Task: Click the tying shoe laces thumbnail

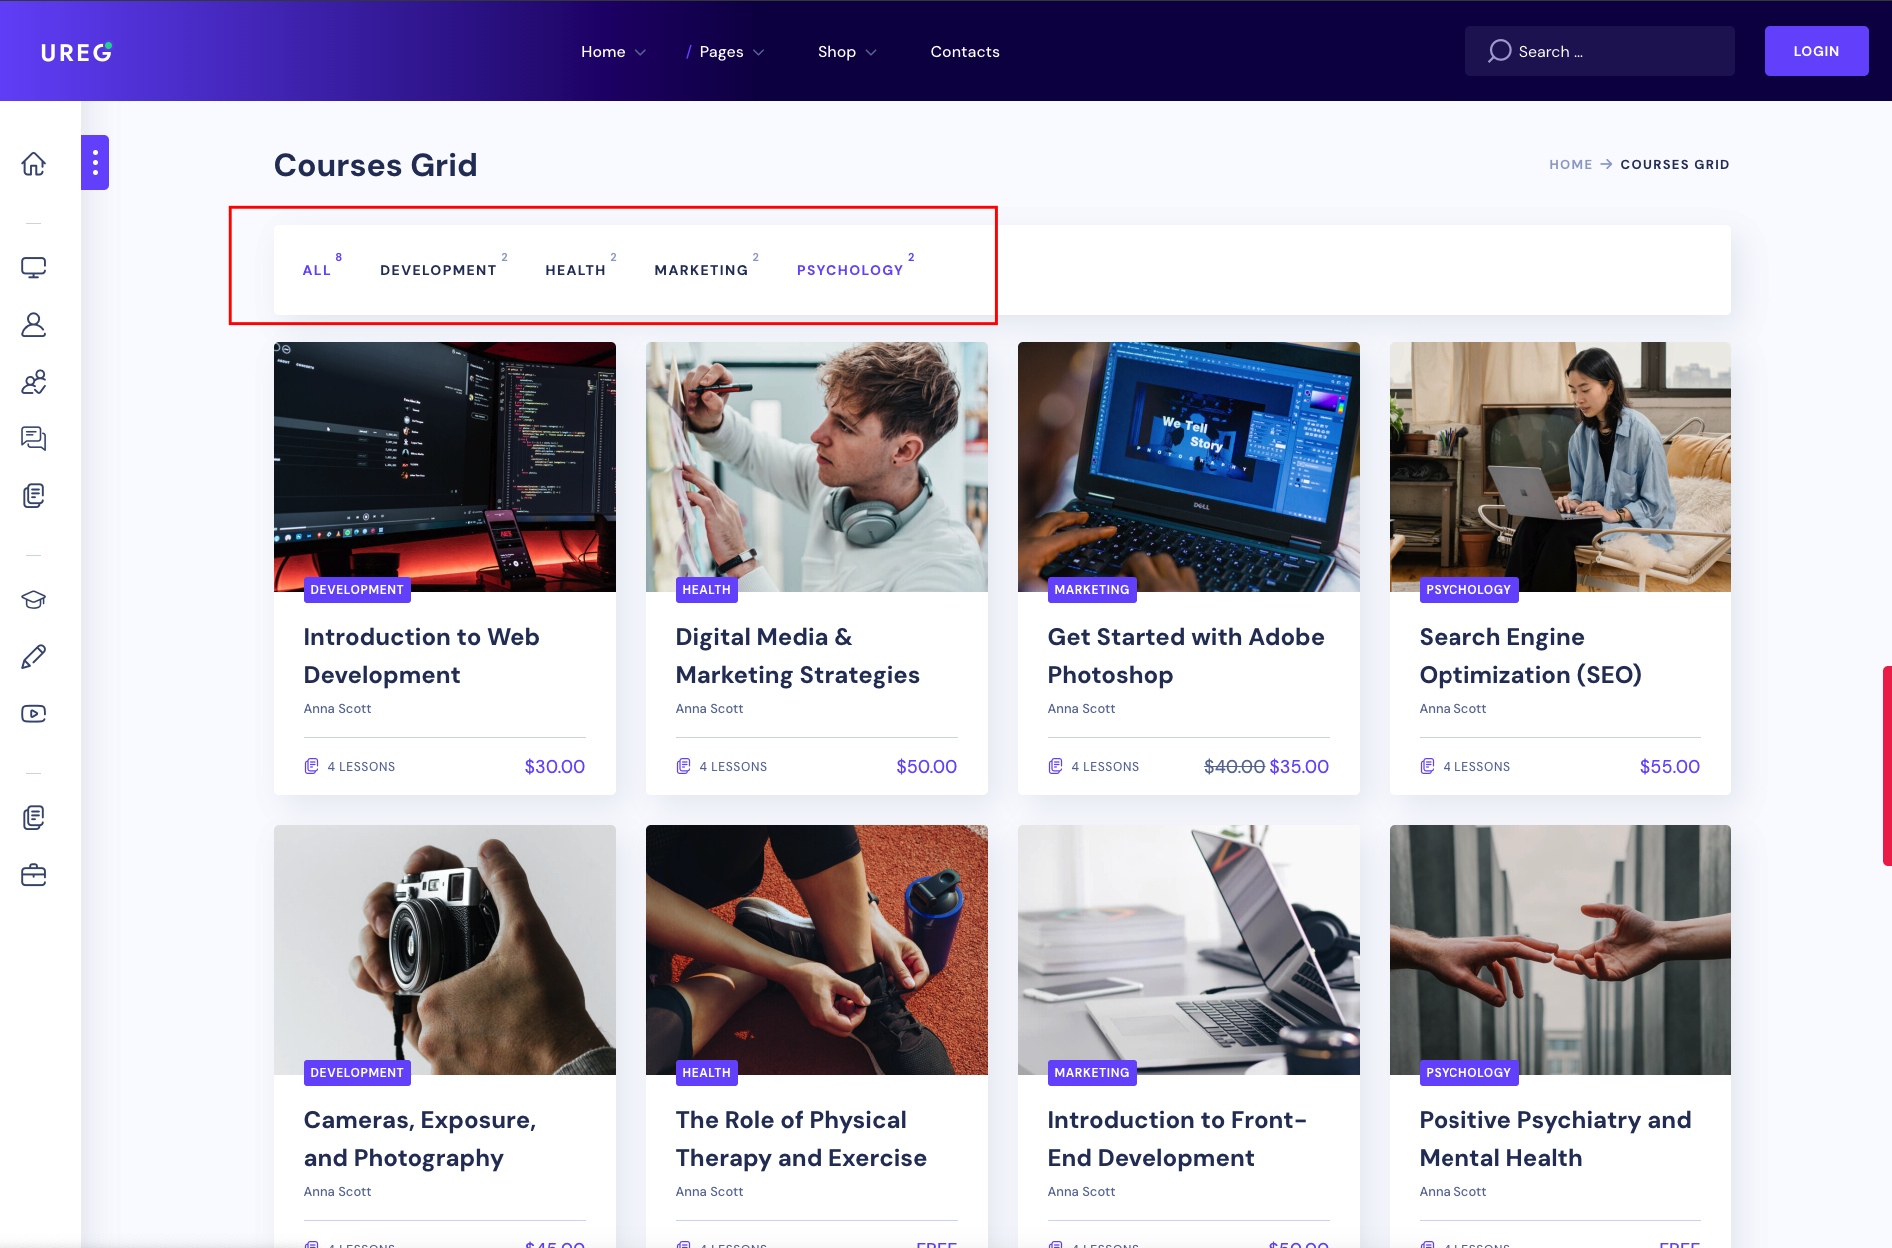Action: [817, 950]
